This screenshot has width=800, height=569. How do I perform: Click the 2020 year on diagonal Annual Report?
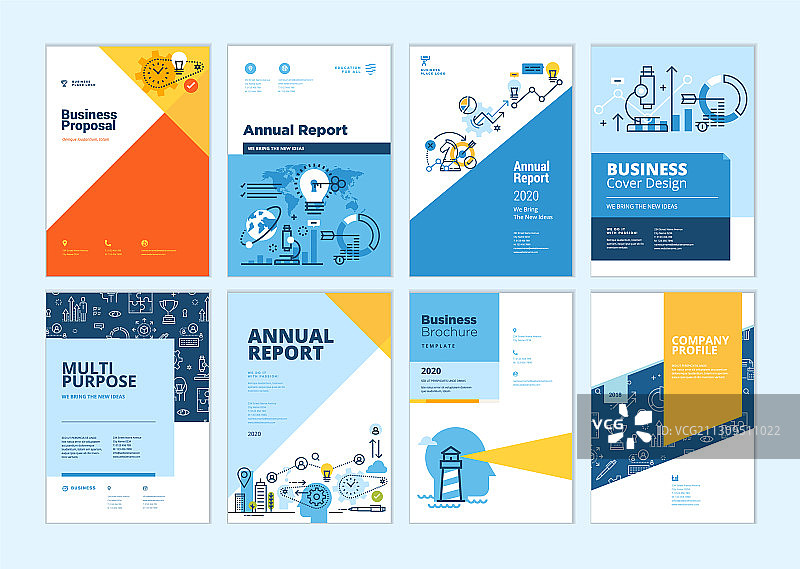point(526,196)
